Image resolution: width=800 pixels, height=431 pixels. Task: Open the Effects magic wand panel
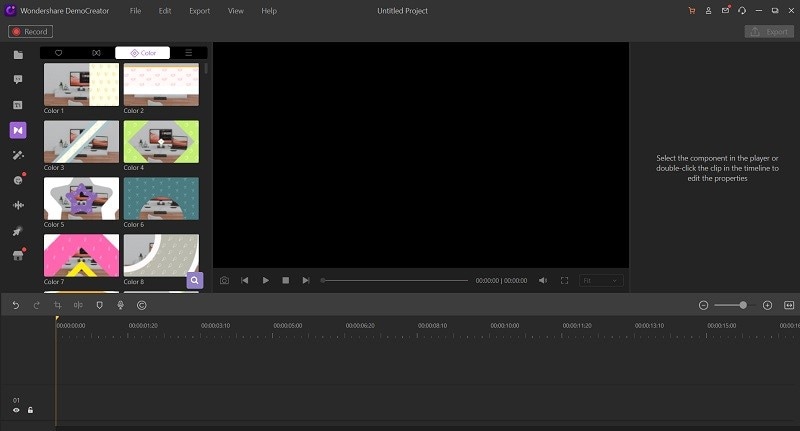[18, 155]
